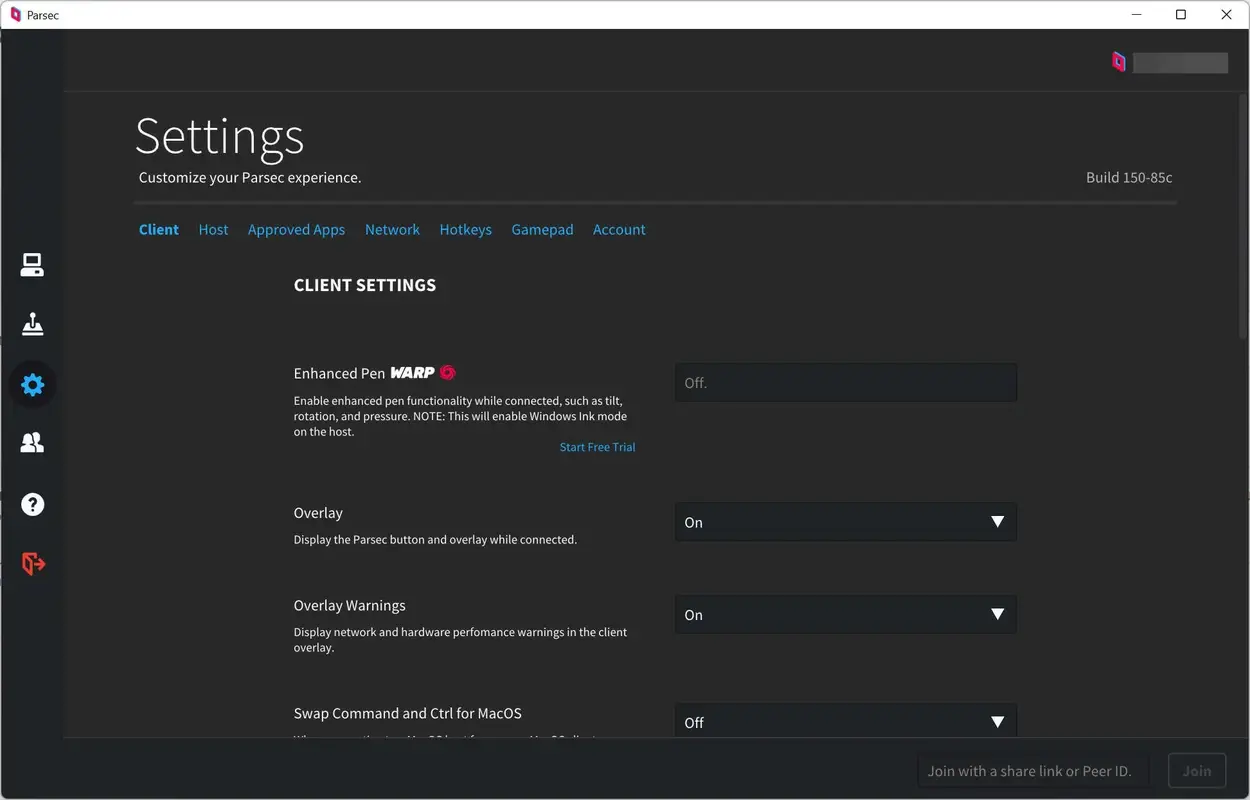Screen dimensions: 1250x800
Task: Open the Enhanced Pen selection box
Action: pyautogui.click(x=845, y=382)
